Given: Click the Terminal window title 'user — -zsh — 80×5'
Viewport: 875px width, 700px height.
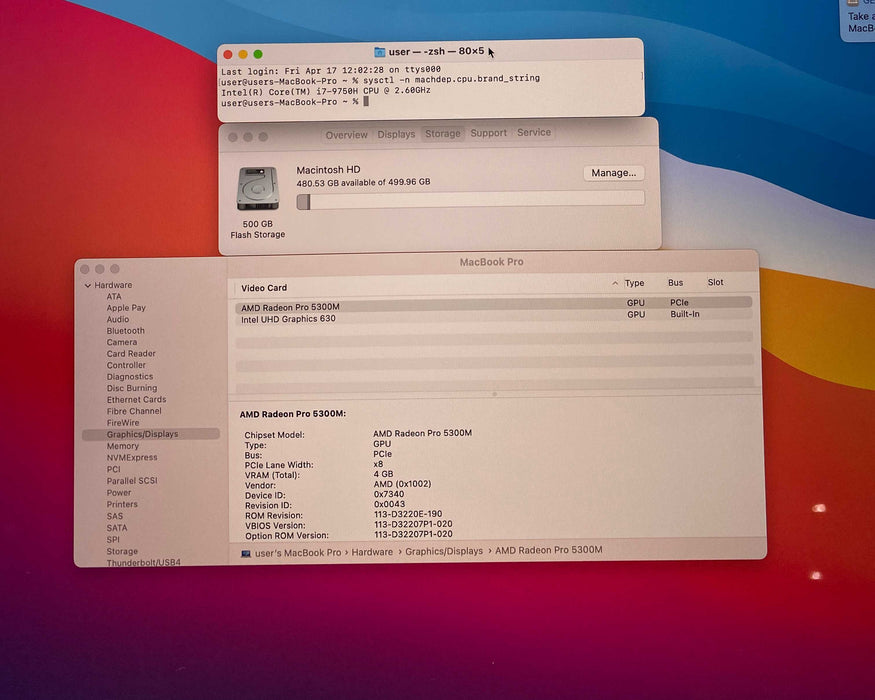Looking at the screenshot, I should pyautogui.click(x=436, y=51).
